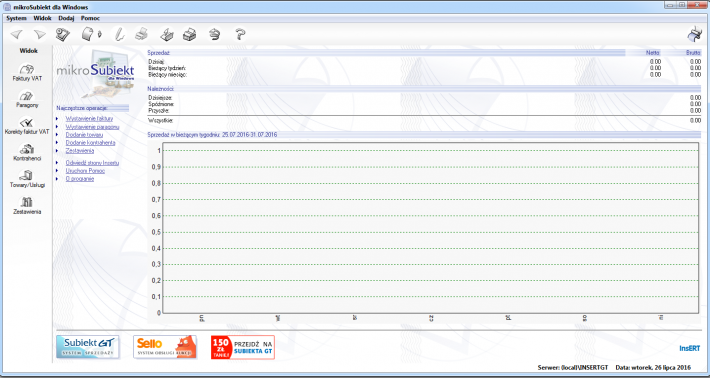Viewport: 710px width, 378px height.
Task: Select Korekty faktur VAT in sidebar
Action: click(27, 126)
